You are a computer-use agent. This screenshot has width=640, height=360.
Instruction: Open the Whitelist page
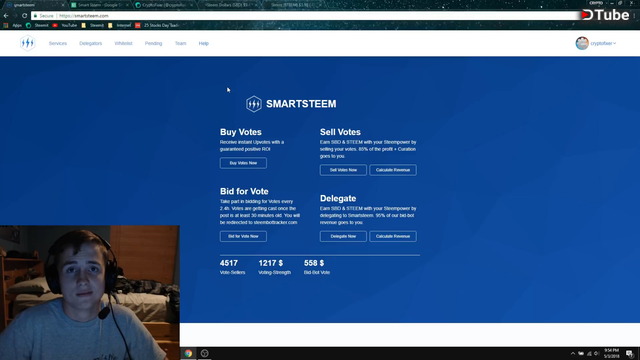click(123, 43)
